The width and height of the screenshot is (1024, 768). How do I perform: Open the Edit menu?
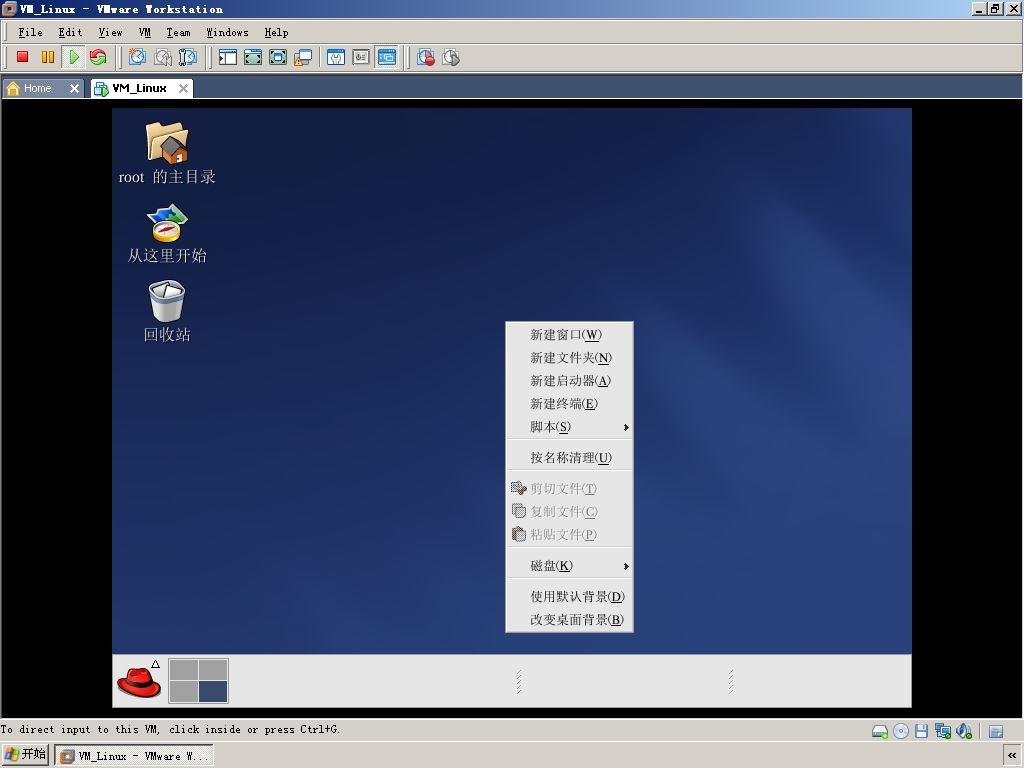point(71,33)
